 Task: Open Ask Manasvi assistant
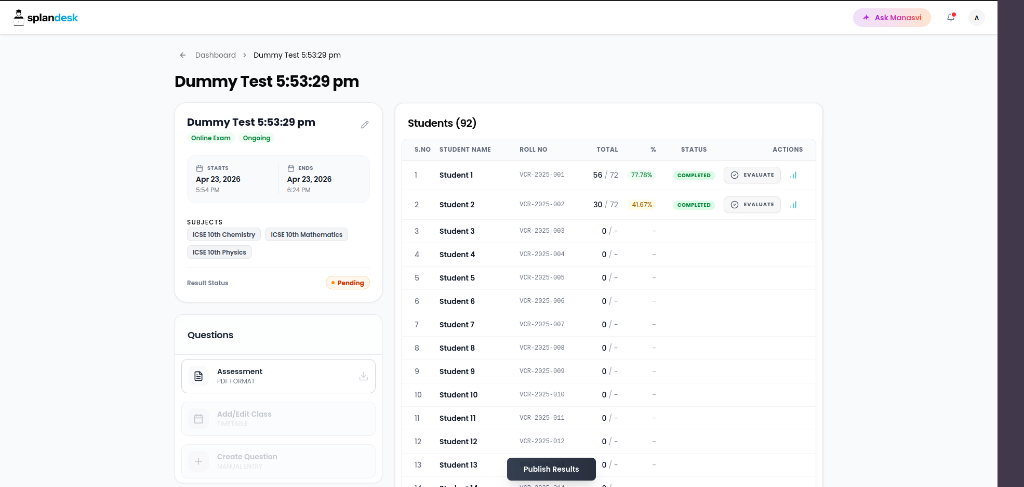point(891,18)
